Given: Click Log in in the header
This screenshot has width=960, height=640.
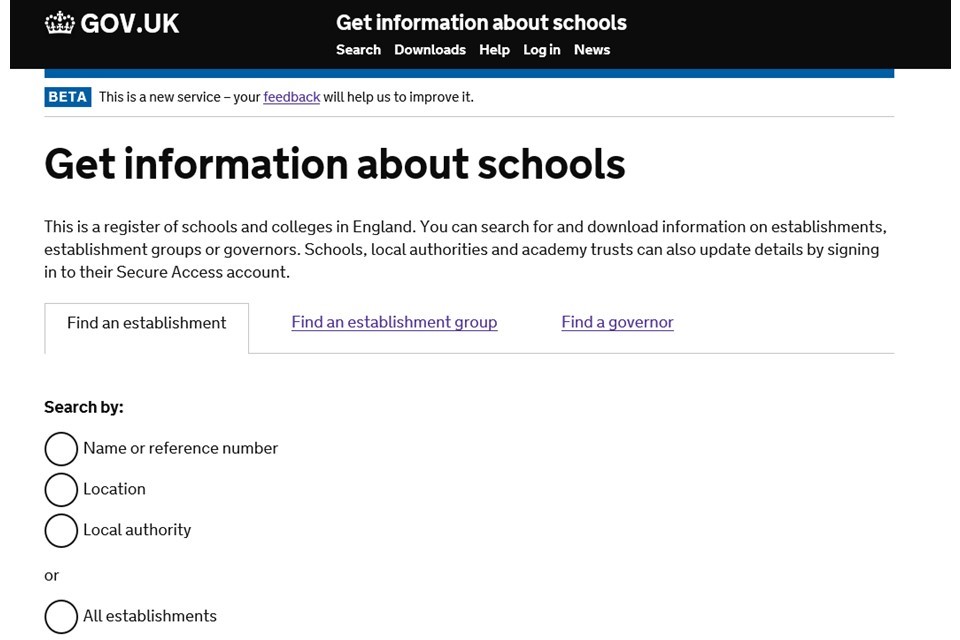Looking at the screenshot, I should click(x=541, y=50).
